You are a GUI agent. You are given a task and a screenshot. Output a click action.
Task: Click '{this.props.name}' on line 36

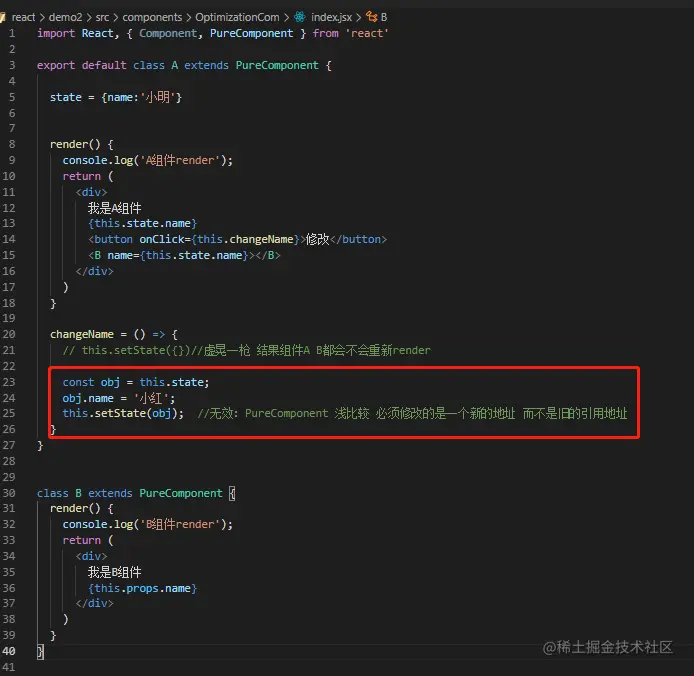(x=142, y=587)
